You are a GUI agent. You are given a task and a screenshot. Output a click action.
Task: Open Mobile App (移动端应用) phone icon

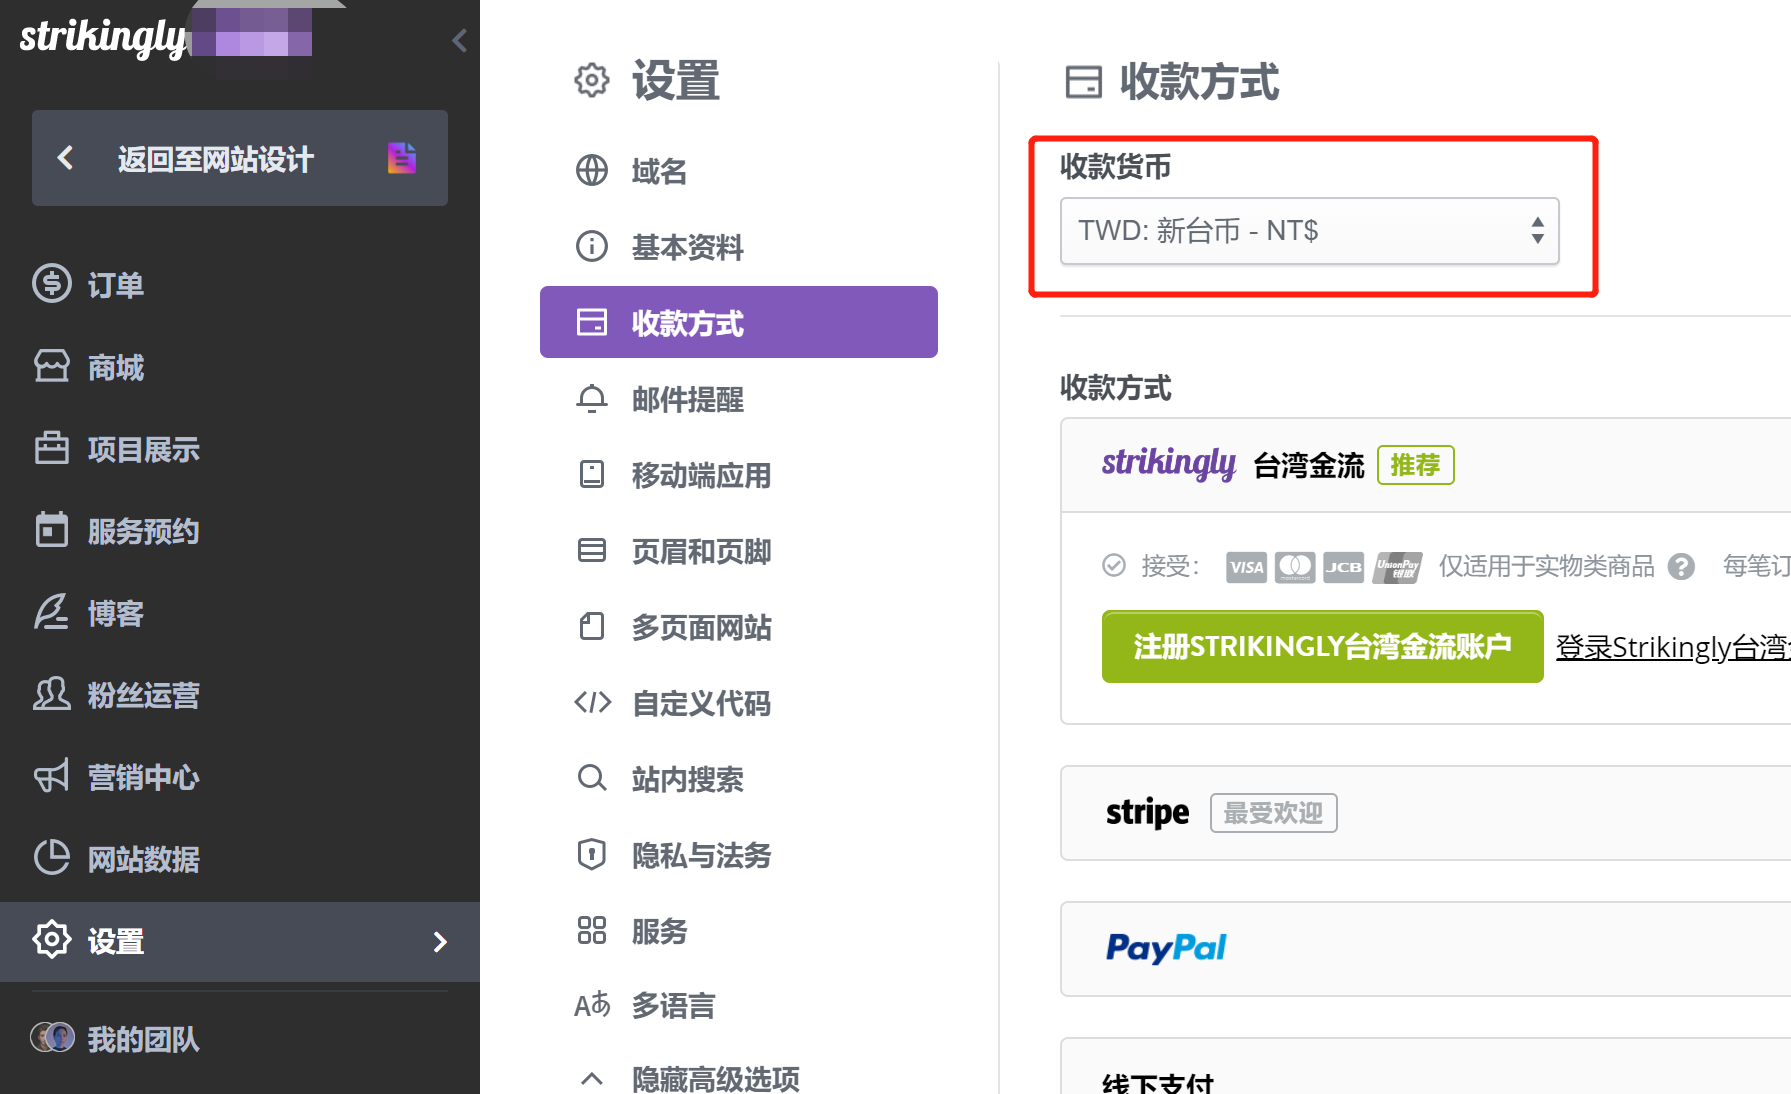(x=592, y=474)
